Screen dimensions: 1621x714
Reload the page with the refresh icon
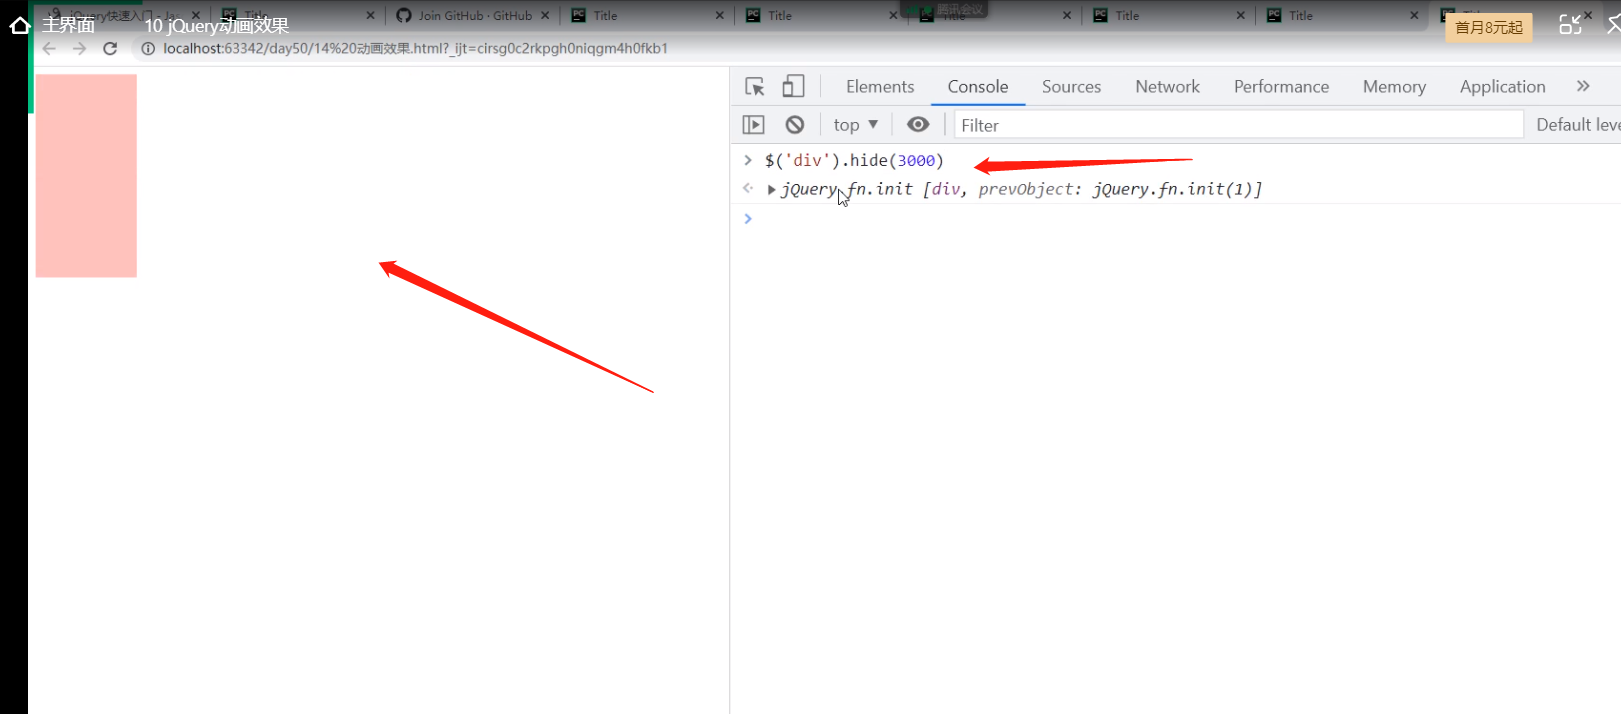110,48
